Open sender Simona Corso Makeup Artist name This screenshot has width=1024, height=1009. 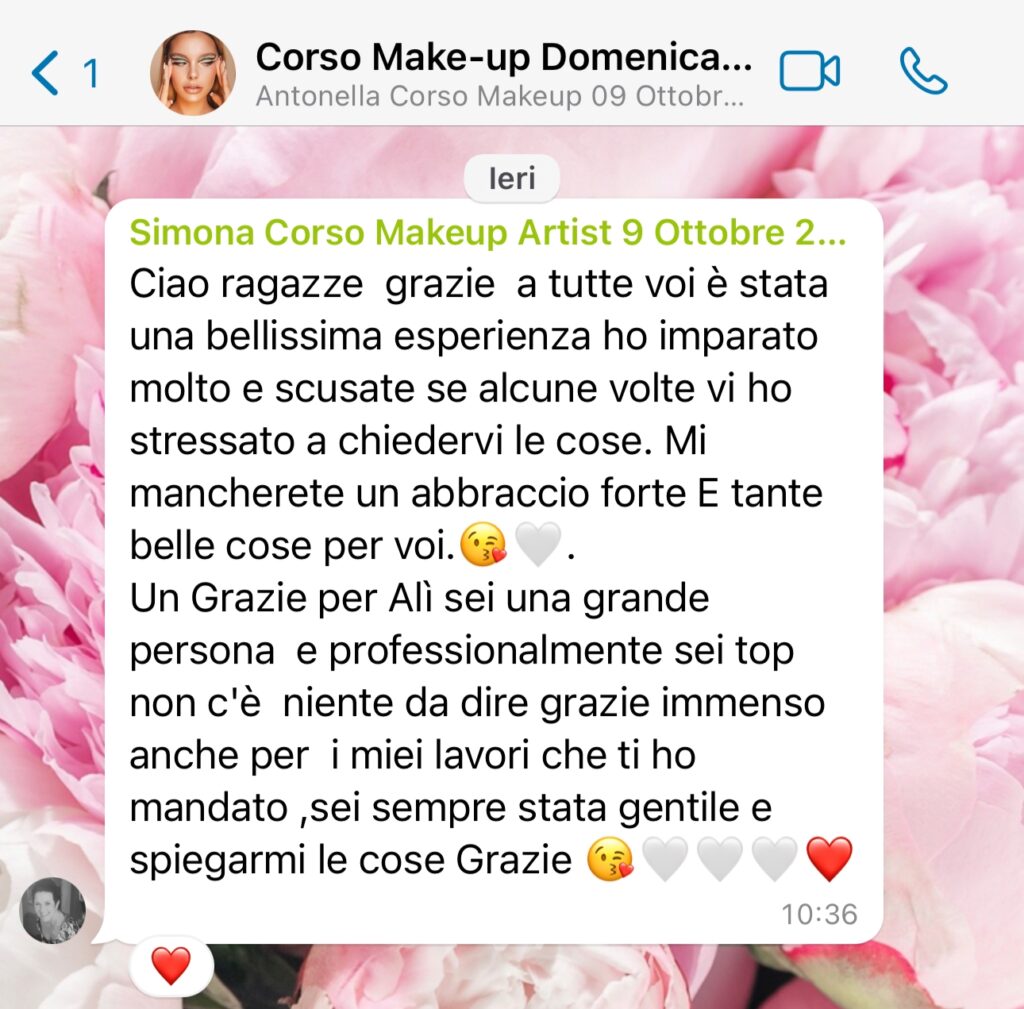[487, 232]
